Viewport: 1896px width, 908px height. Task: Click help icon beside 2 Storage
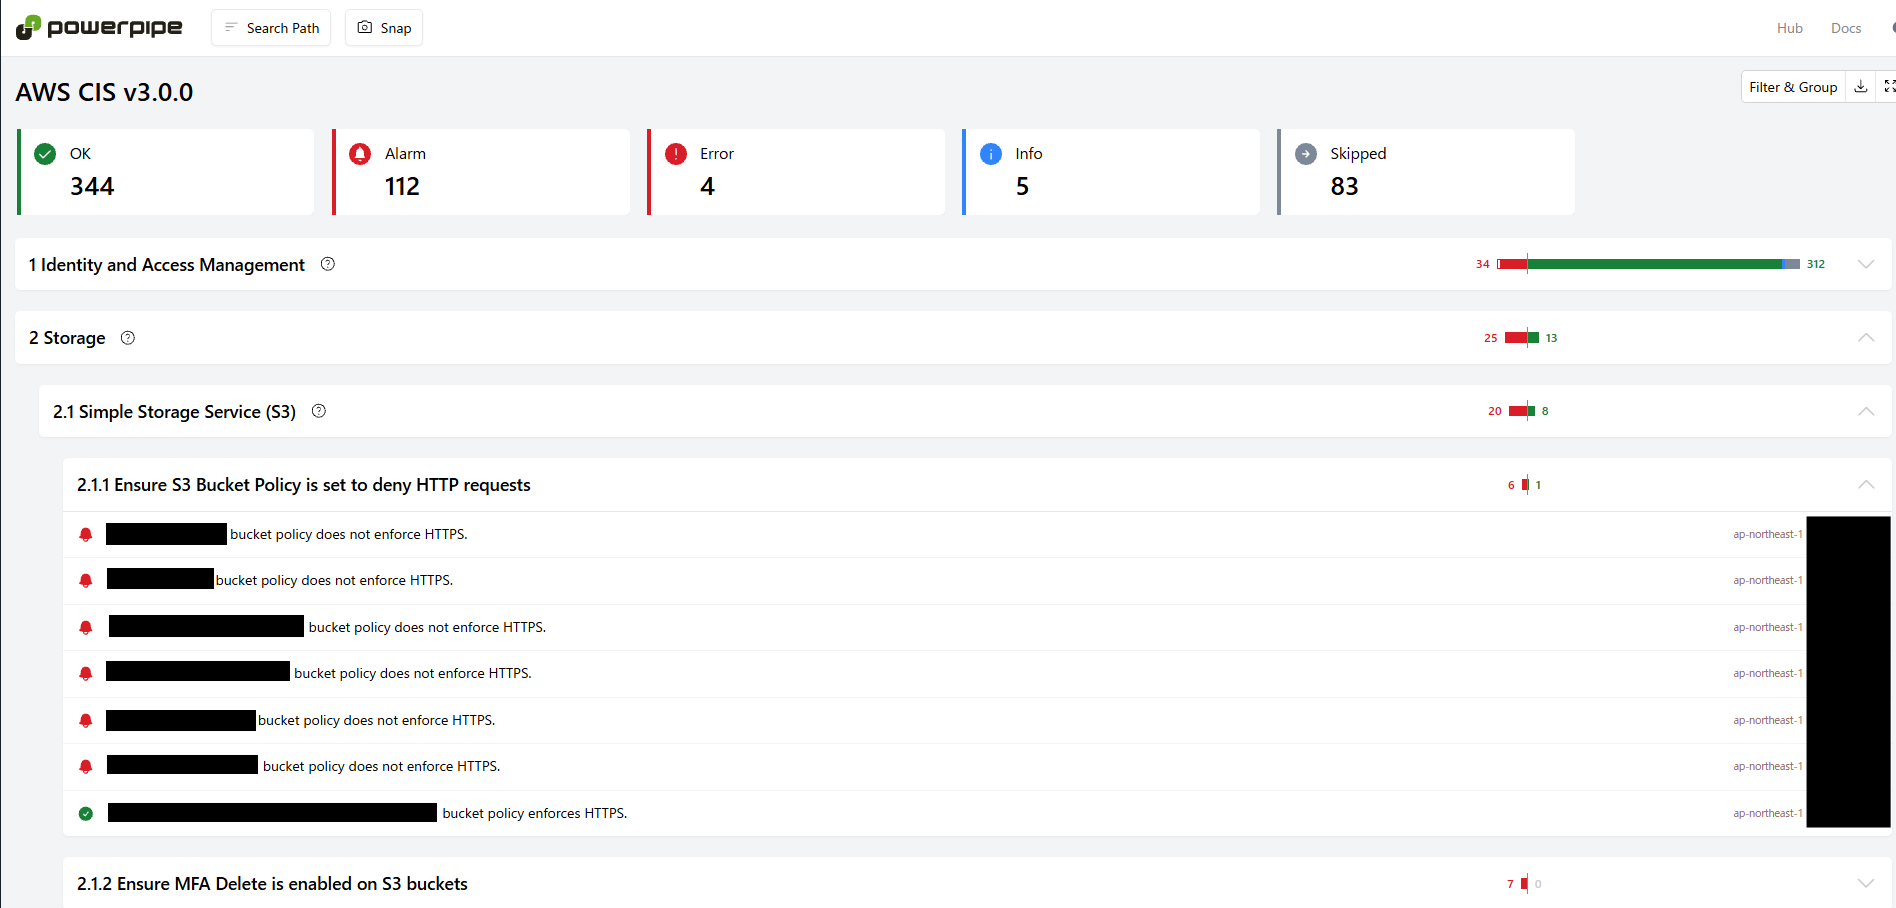click(x=128, y=338)
